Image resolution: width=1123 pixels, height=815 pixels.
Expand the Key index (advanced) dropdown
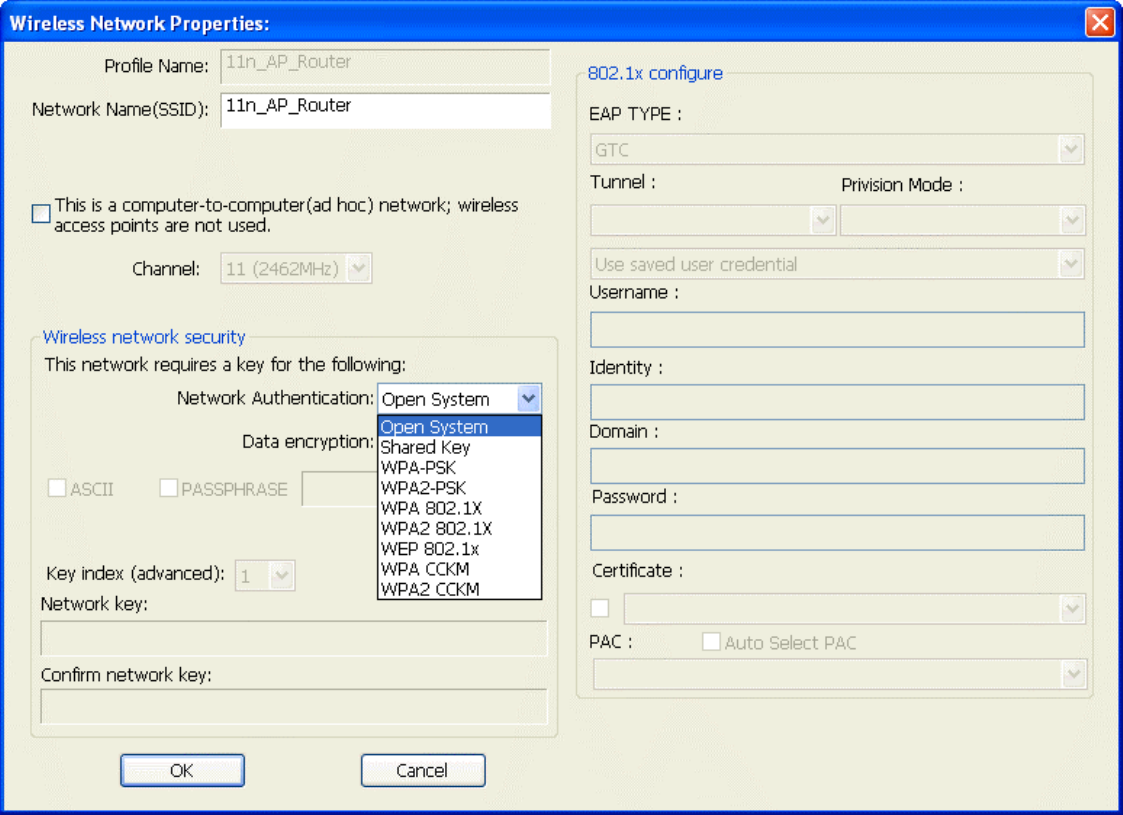[x=282, y=575]
